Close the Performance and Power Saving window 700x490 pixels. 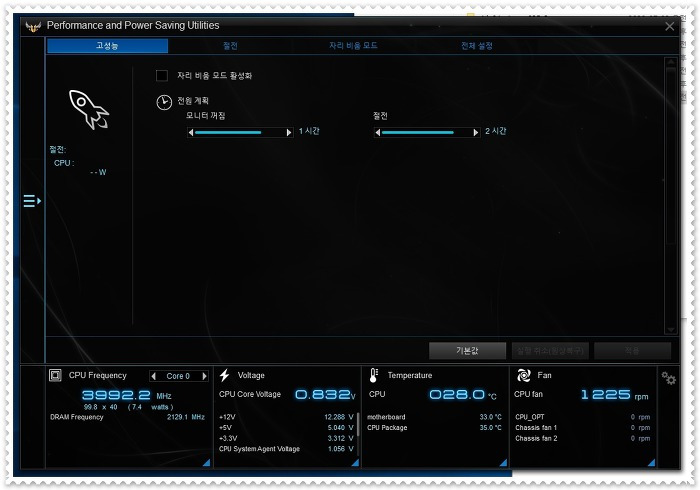pyautogui.click(x=669, y=26)
